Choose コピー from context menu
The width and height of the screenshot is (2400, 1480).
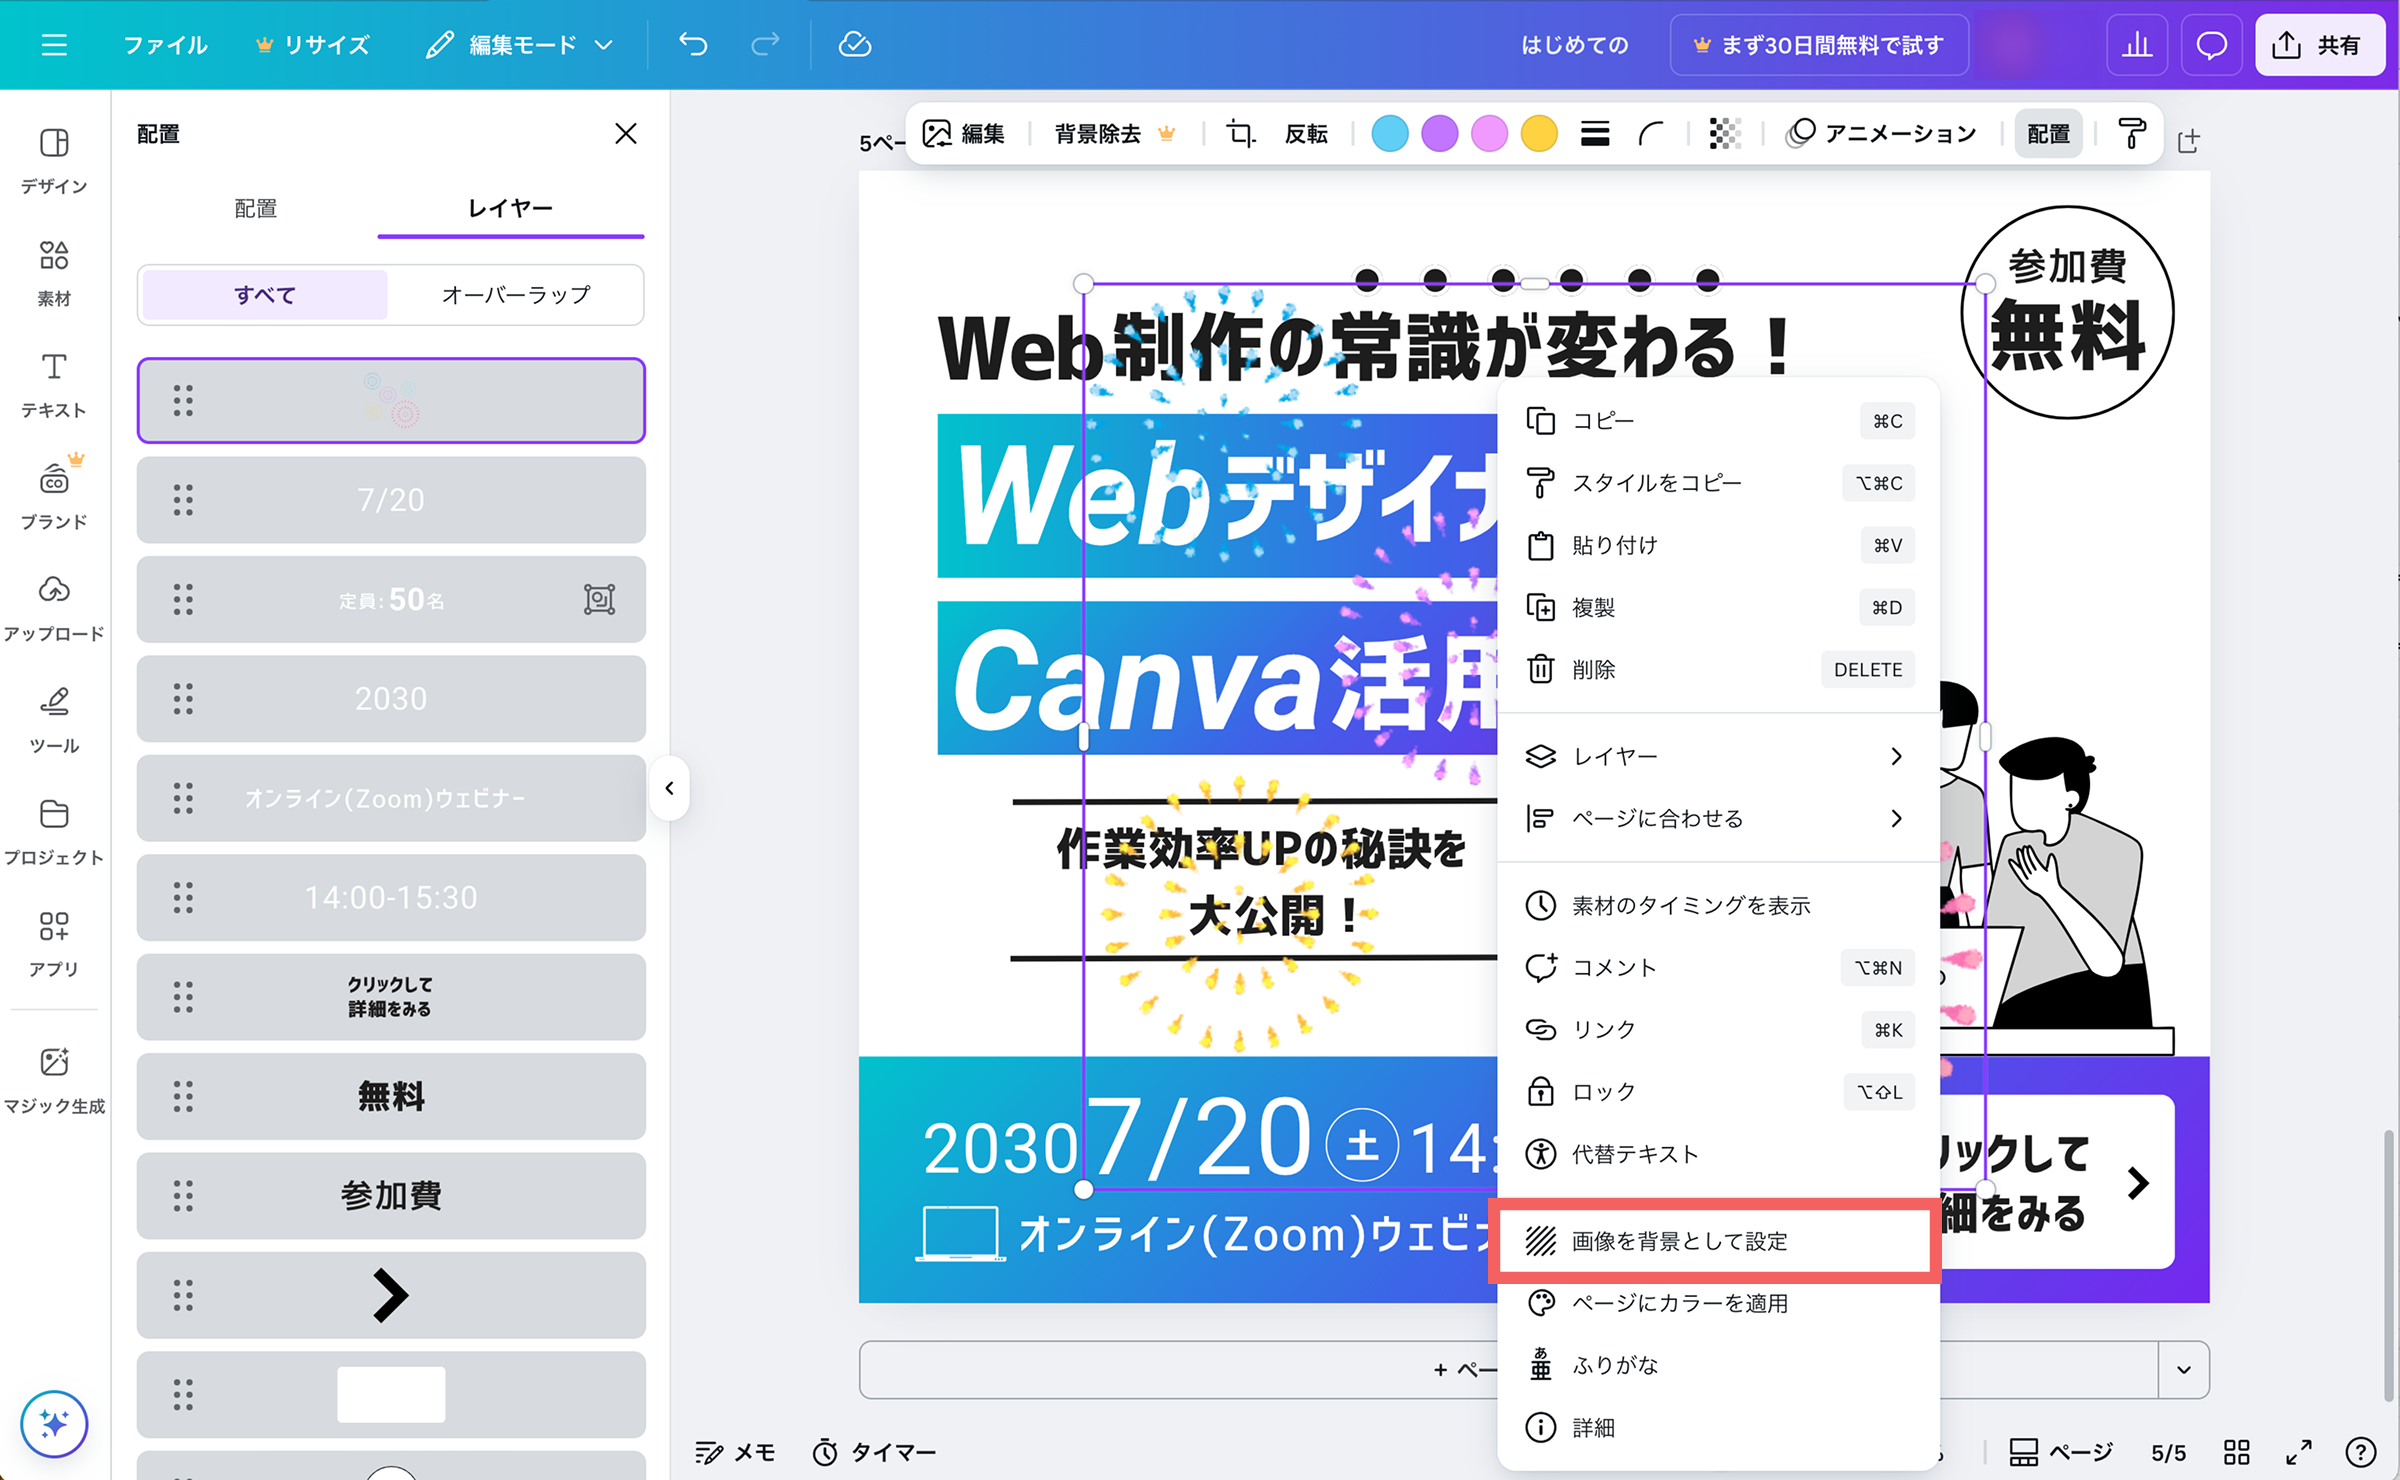coord(1716,421)
